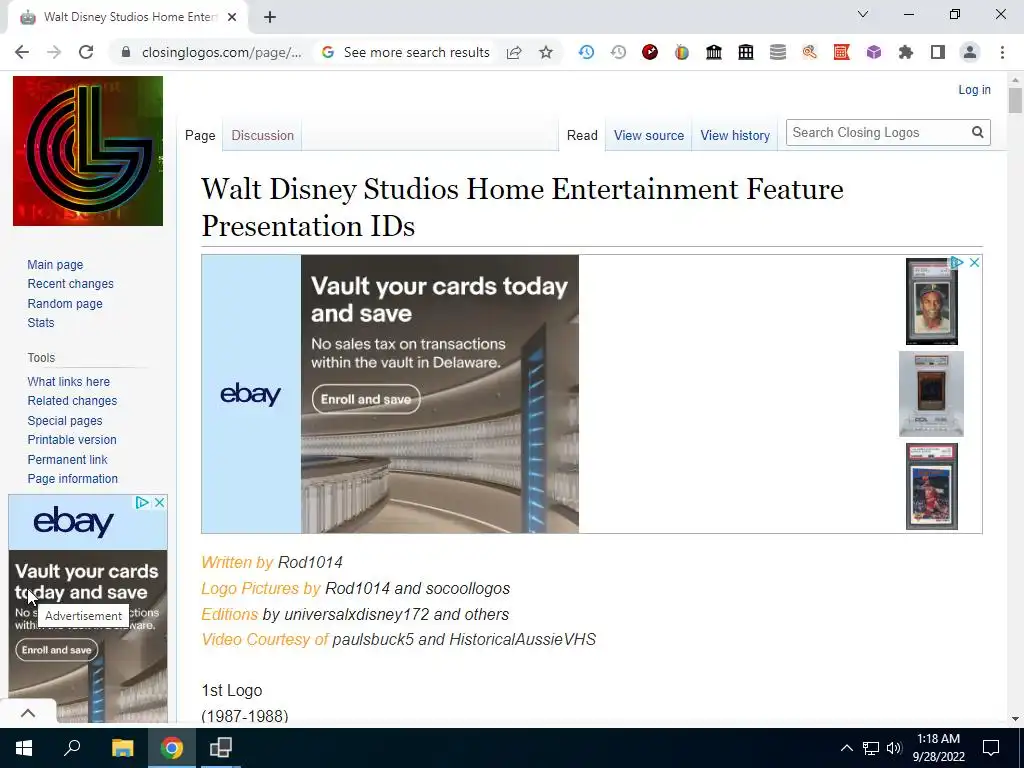Open the colorful apple extension icon
Image resolution: width=1024 pixels, height=768 pixels.
(x=682, y=52)
